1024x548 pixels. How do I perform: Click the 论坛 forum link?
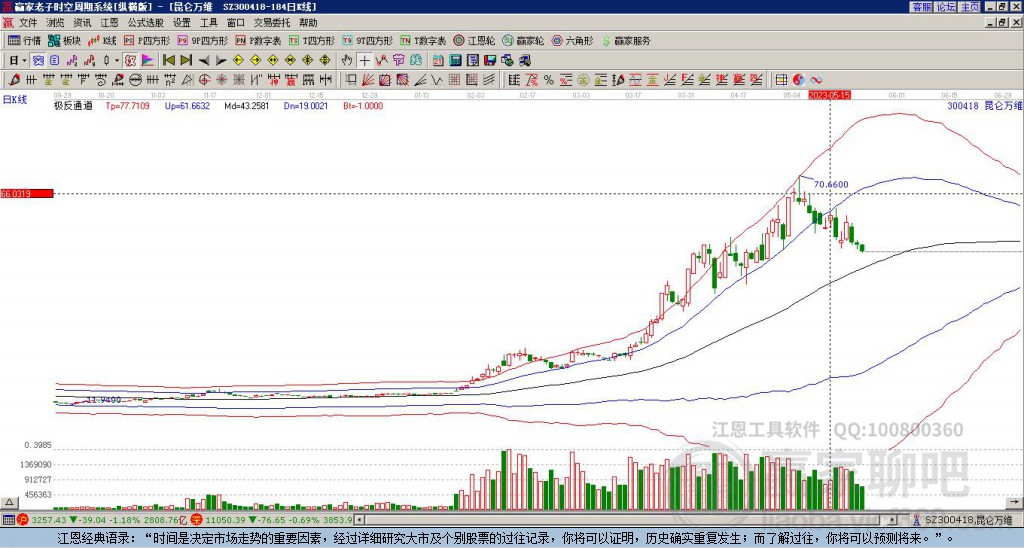pyautogui.click(x=945, y=7)
